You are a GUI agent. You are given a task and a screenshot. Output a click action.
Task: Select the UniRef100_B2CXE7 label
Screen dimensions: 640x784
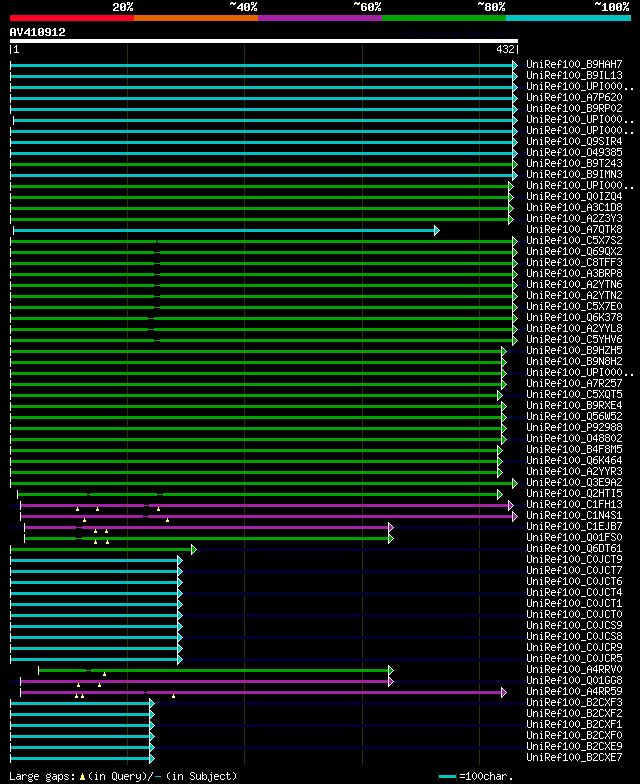pyautogui.click(x=574, y=758)
